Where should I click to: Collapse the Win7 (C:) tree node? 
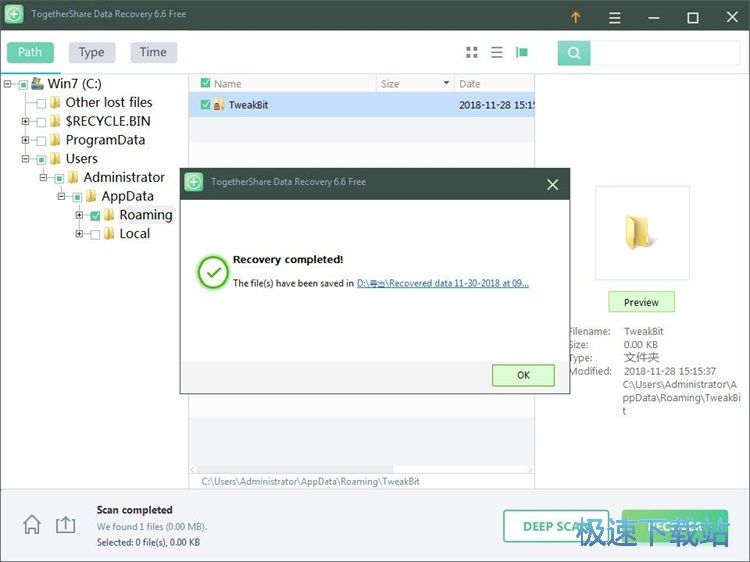pos(7,84)
